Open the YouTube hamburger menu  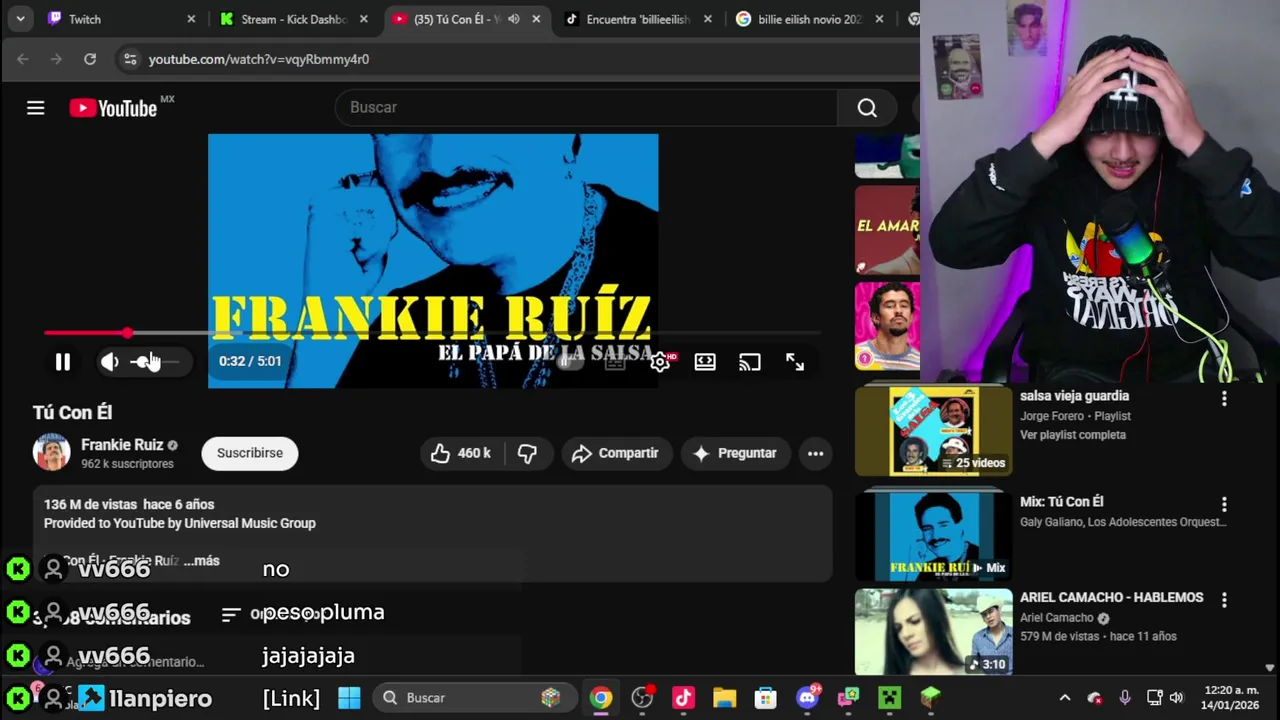click(x=36, y=107)
